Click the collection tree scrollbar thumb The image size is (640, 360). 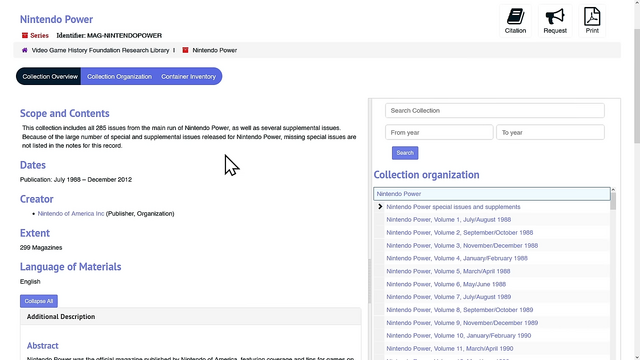tap(613, 201)
